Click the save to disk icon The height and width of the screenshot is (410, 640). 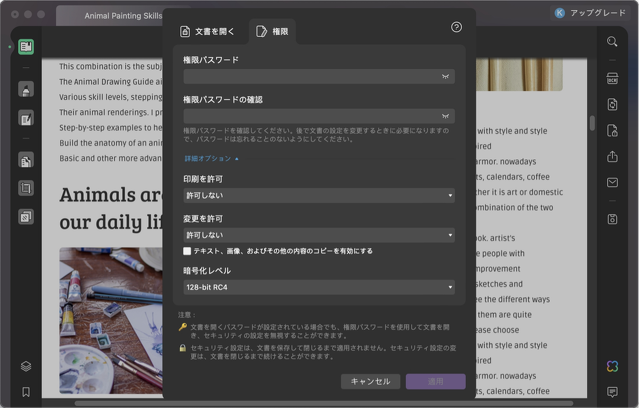click(612, 219)
